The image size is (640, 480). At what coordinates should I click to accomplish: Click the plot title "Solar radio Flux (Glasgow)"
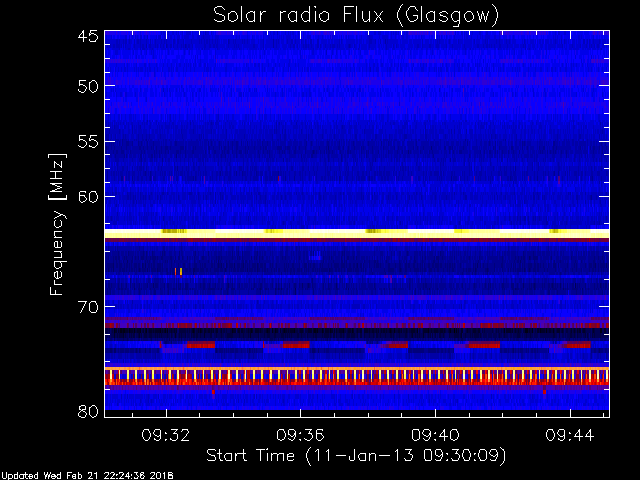[x=356, y=16]
